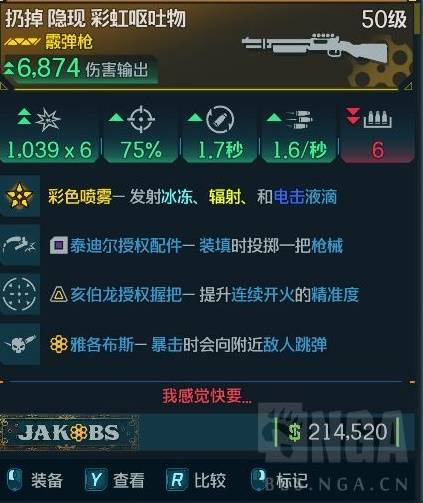The image size is (423, 503).
Task: Click the shotgun weapon image
Action: pos(315,48)
